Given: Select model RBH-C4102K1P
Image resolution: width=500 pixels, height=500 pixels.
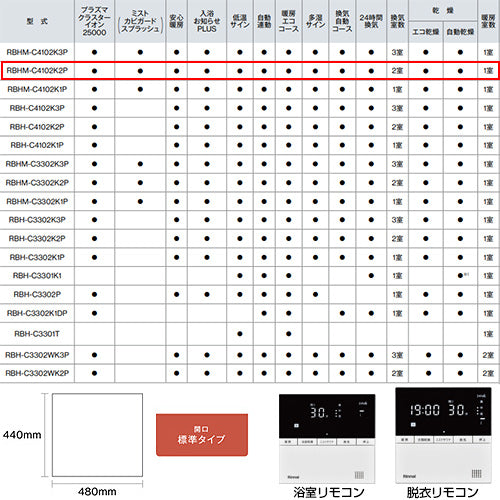Looking at the screenshot, I should (37, 145).
